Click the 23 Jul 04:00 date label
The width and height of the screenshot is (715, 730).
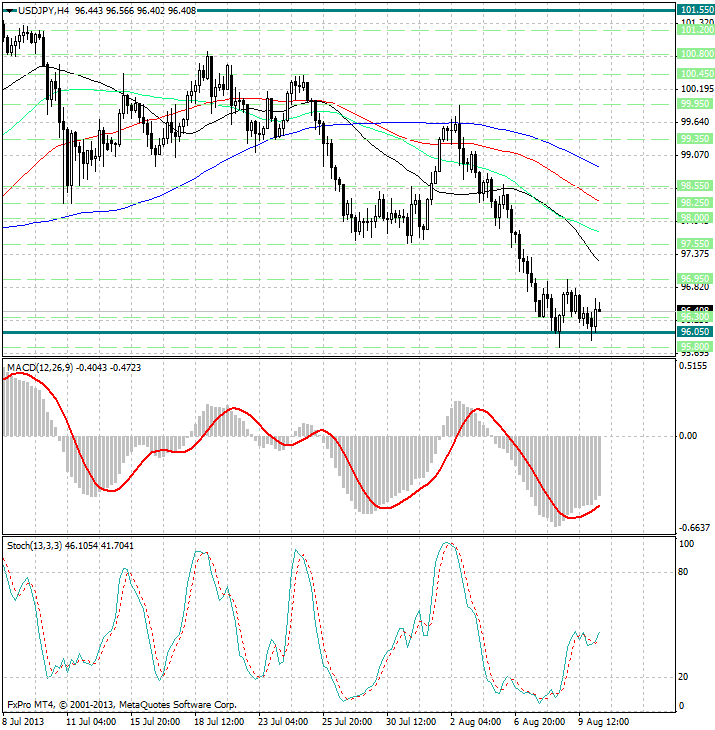(x=283, y=722)
